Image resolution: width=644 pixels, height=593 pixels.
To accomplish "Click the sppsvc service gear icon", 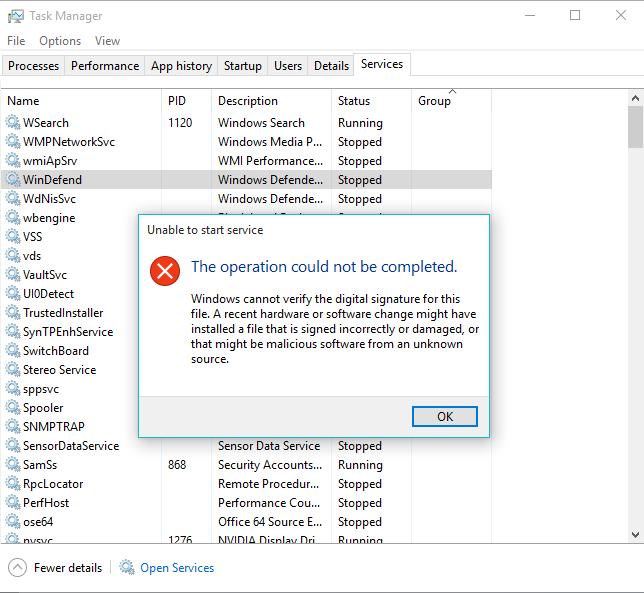I will (x=13, y=388).
